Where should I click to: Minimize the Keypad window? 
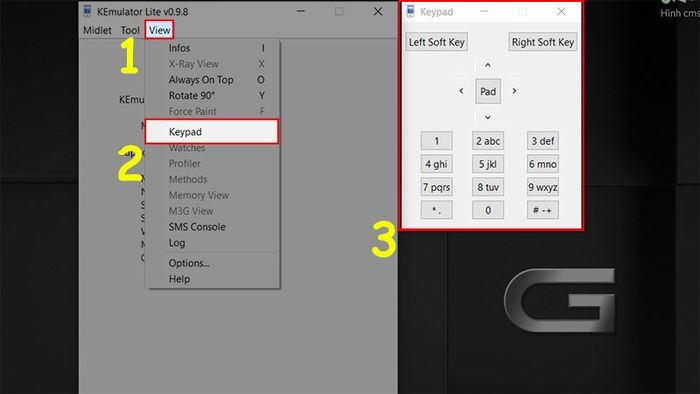[x=484, y=11]
